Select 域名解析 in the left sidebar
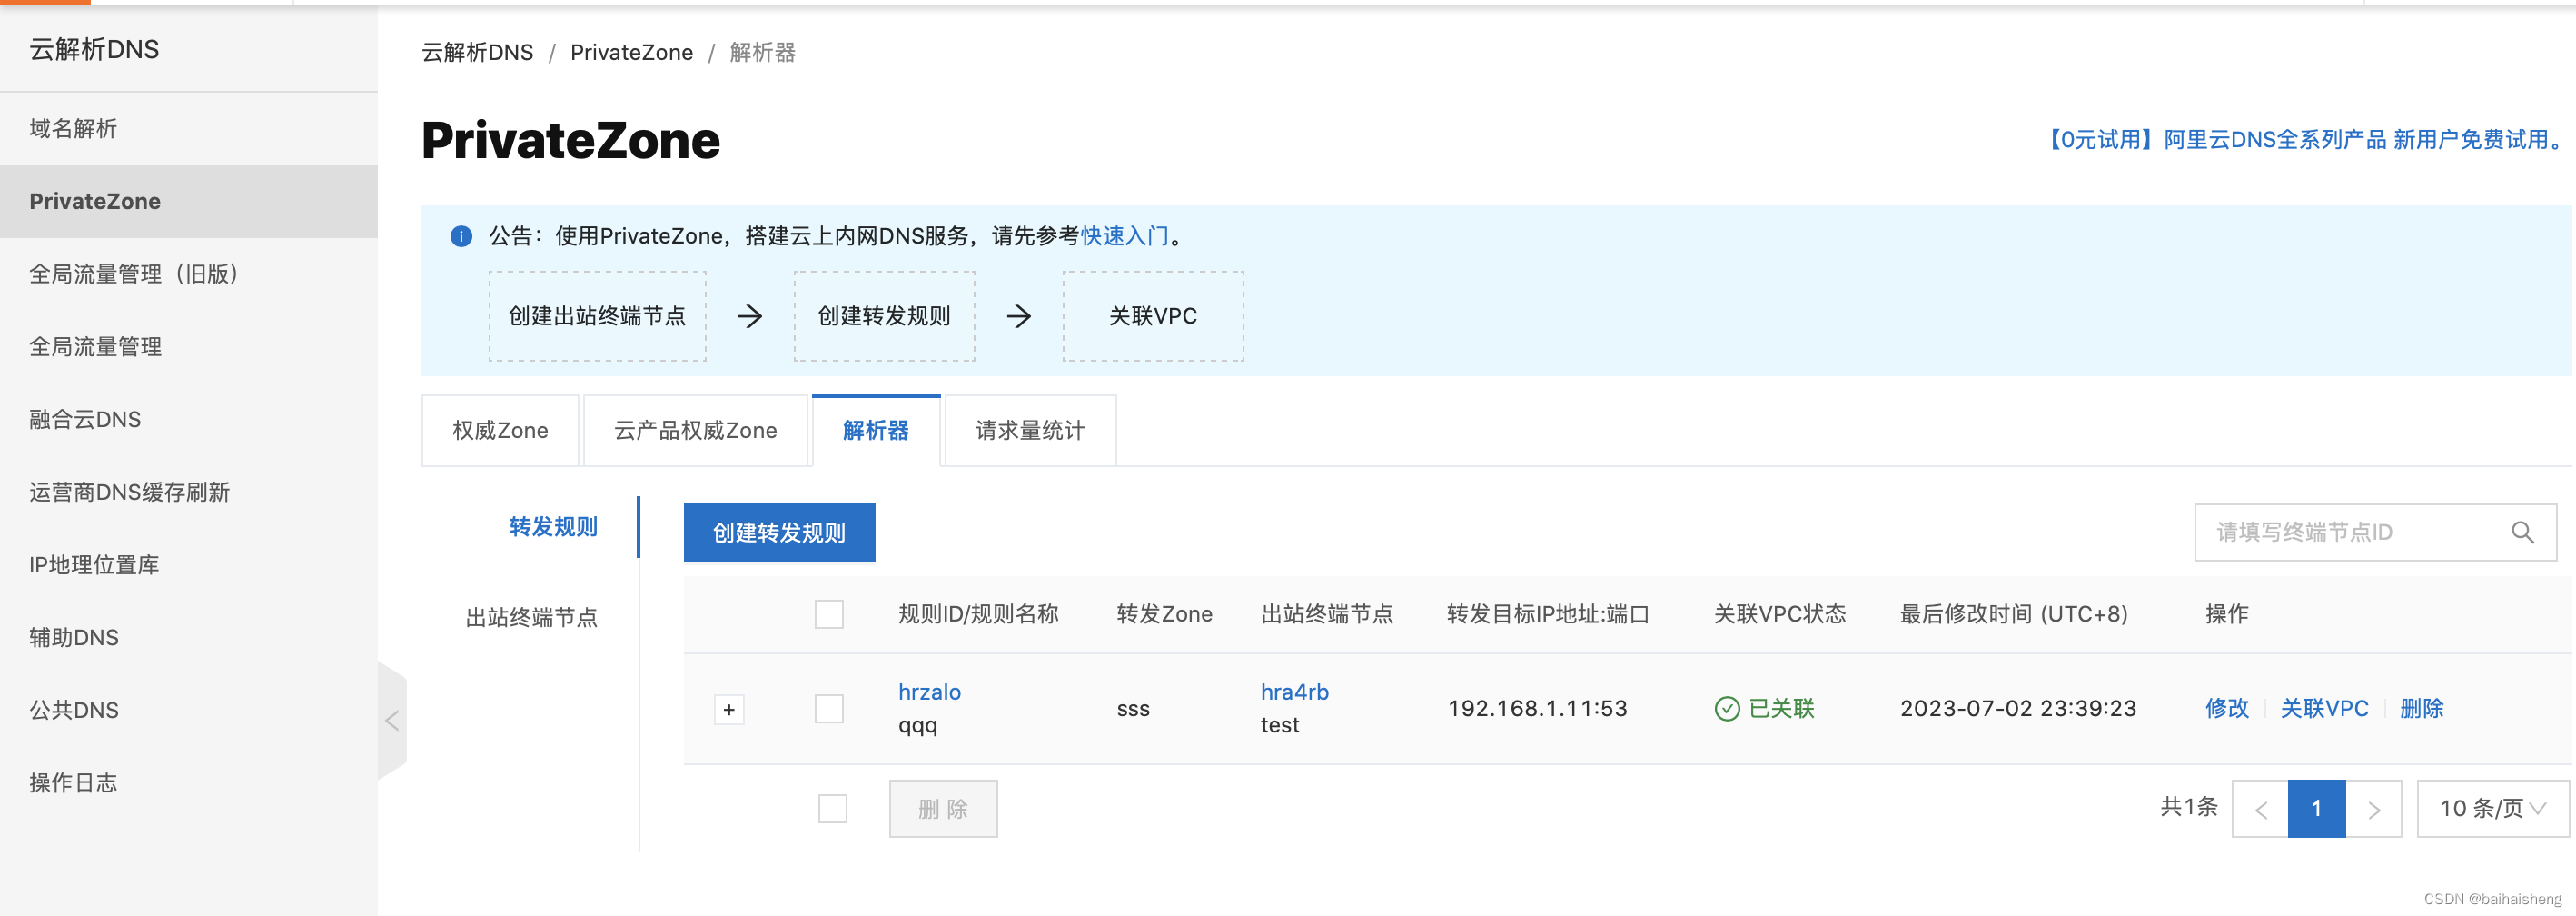 click(72, 128)
